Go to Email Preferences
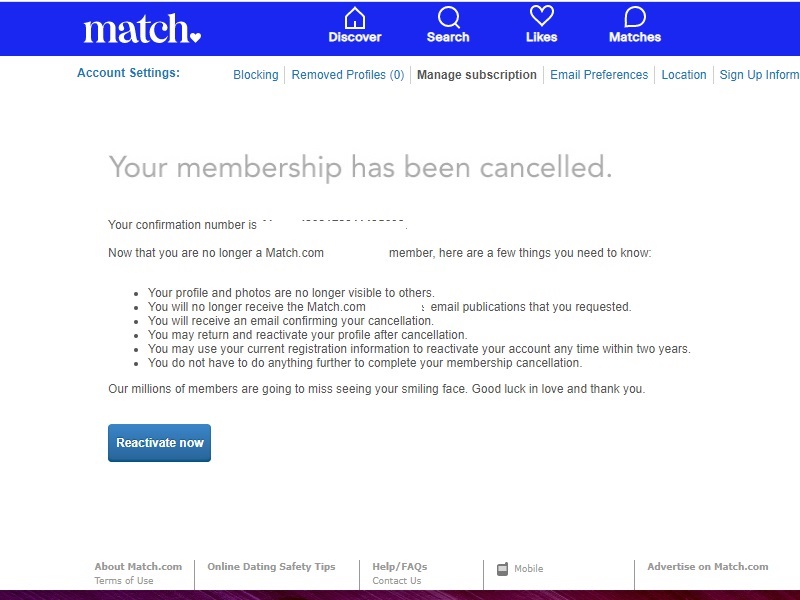Viewport: 800px width, 600px height. 599,74
